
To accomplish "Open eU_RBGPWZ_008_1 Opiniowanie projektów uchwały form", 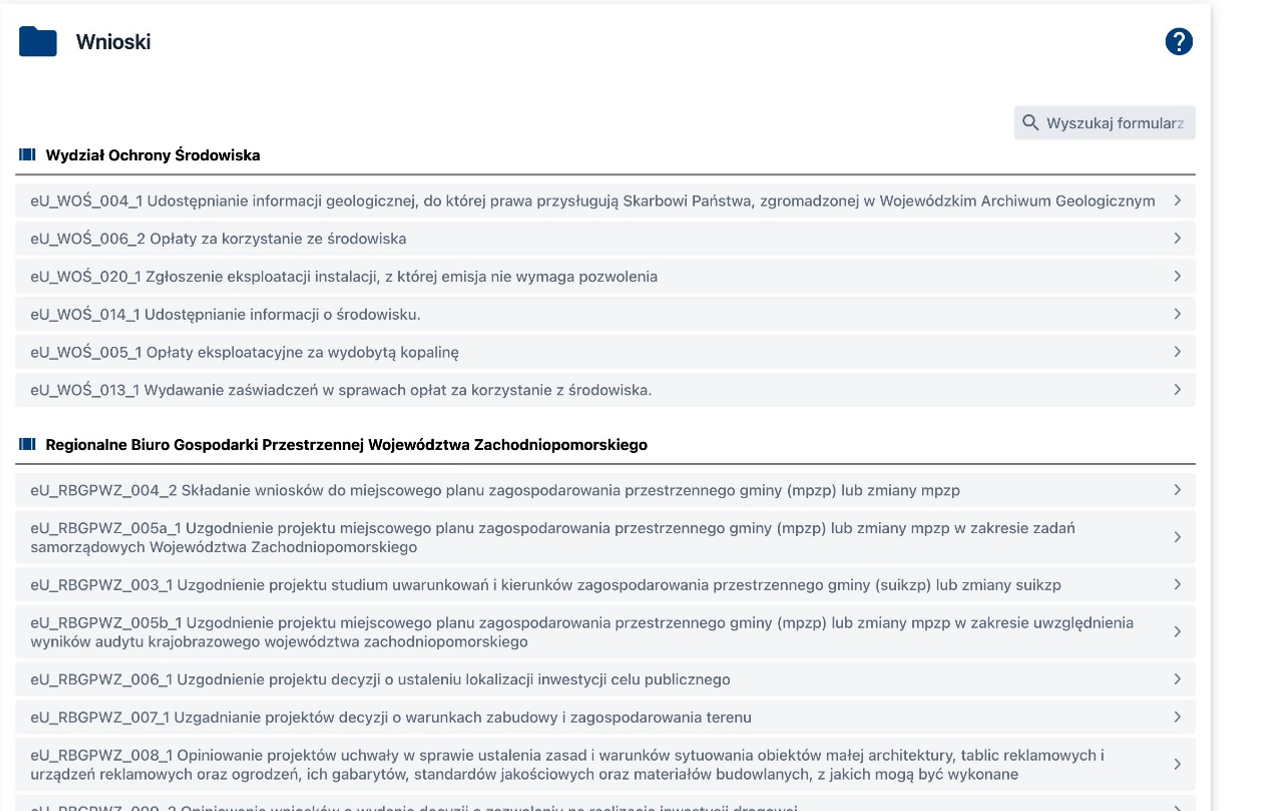I will 567,765.
